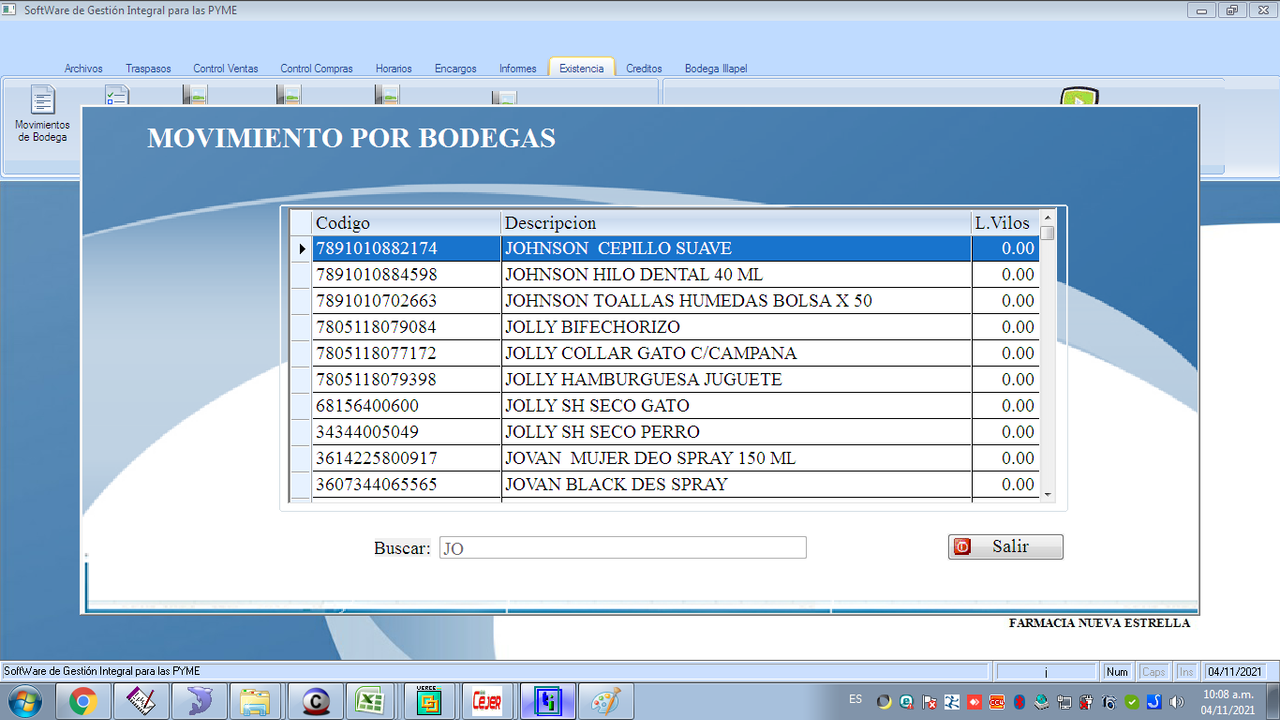Open Windows Explorer folder on the taskbar
Image resolution: width=1280 pixels, height=720 pixels.
(x=257, y=702)
